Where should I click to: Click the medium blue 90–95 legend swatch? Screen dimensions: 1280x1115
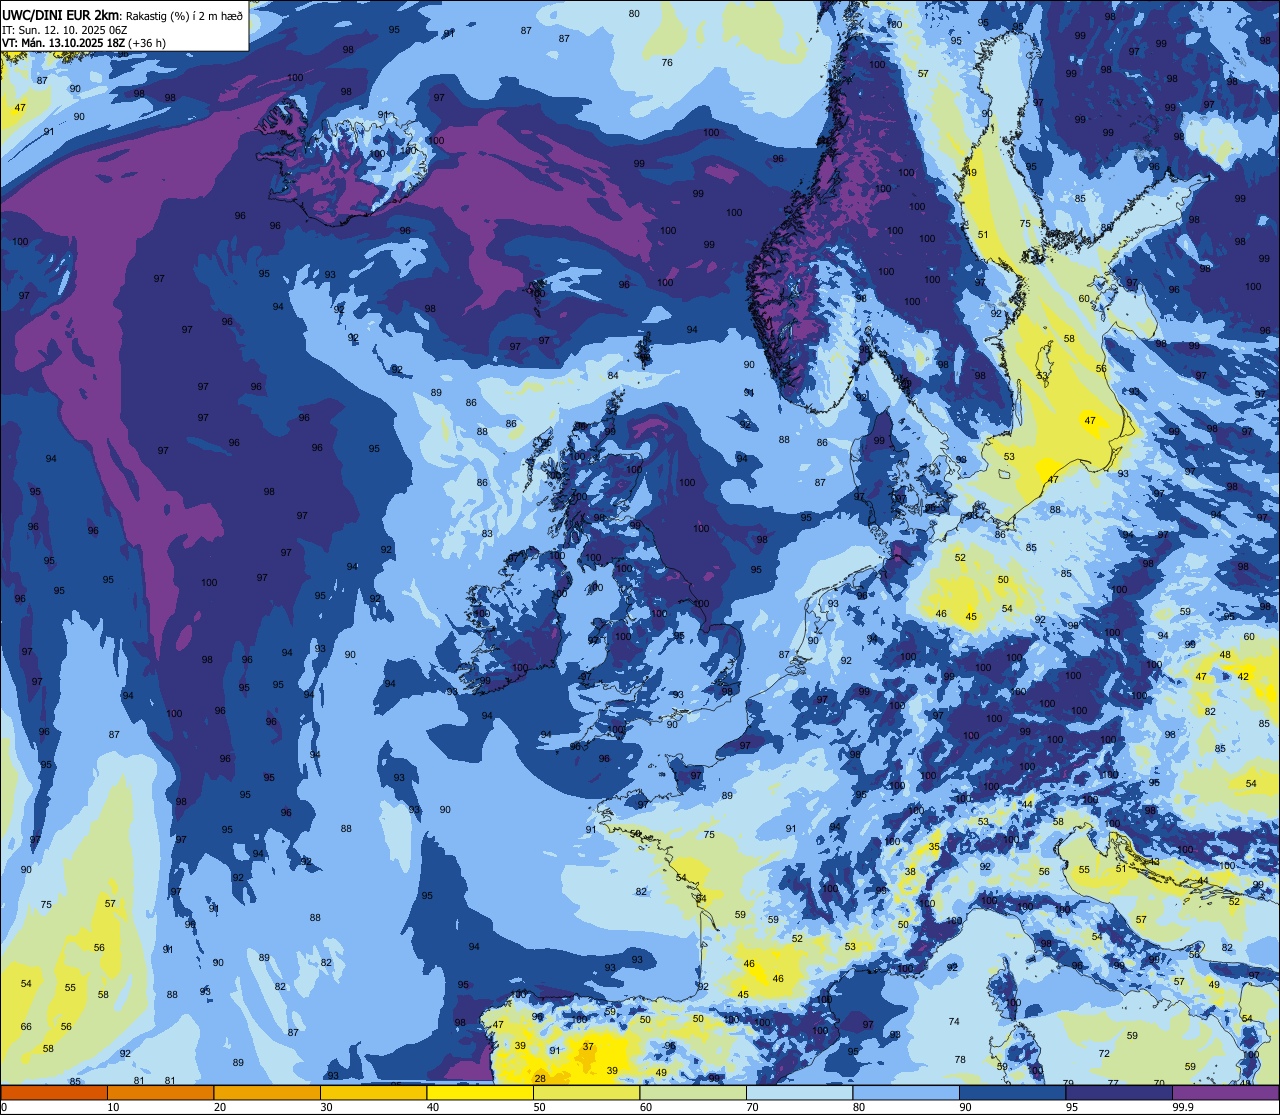click(1012, 1093)
